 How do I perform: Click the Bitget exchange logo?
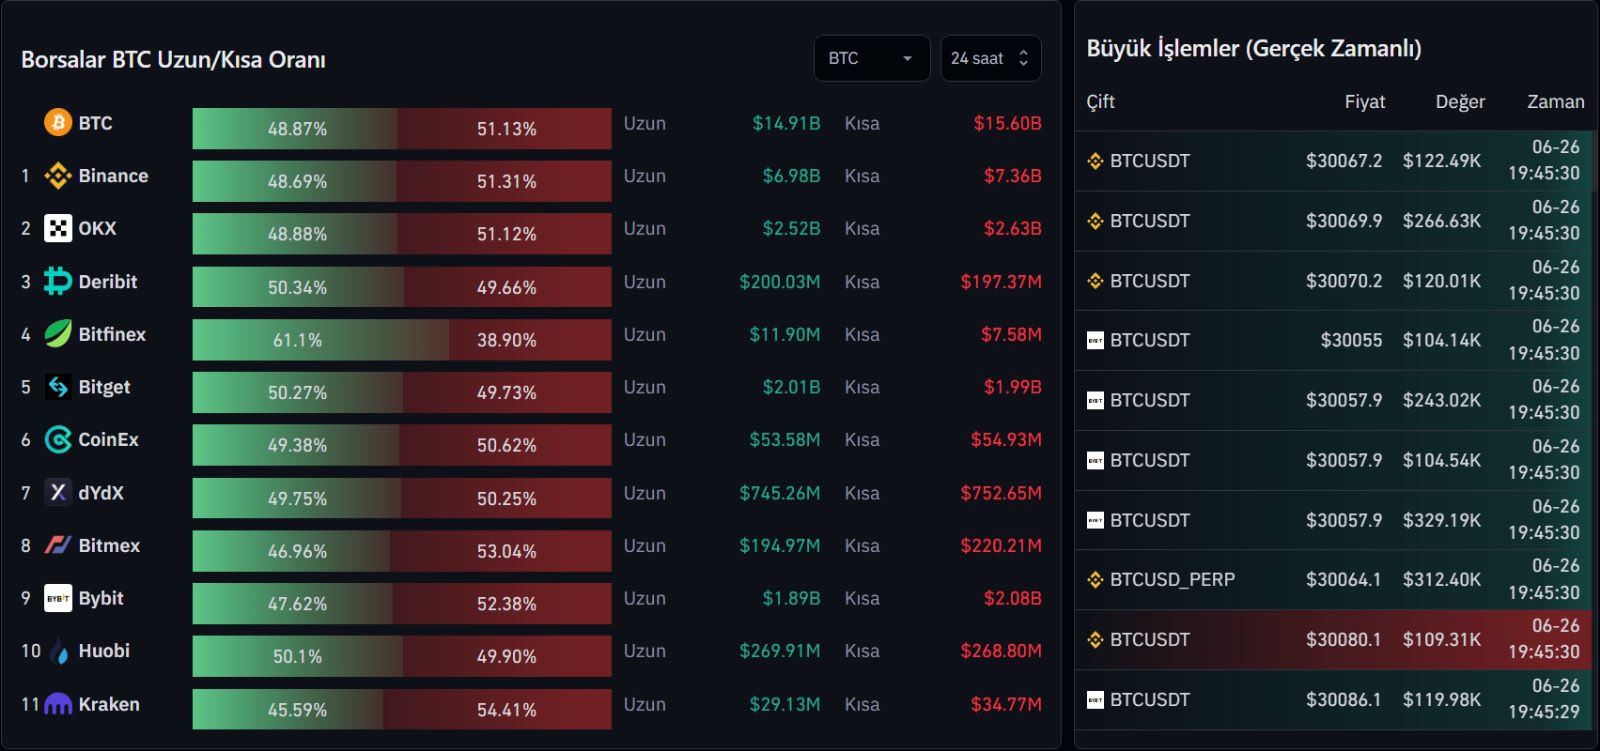[58, 387]
